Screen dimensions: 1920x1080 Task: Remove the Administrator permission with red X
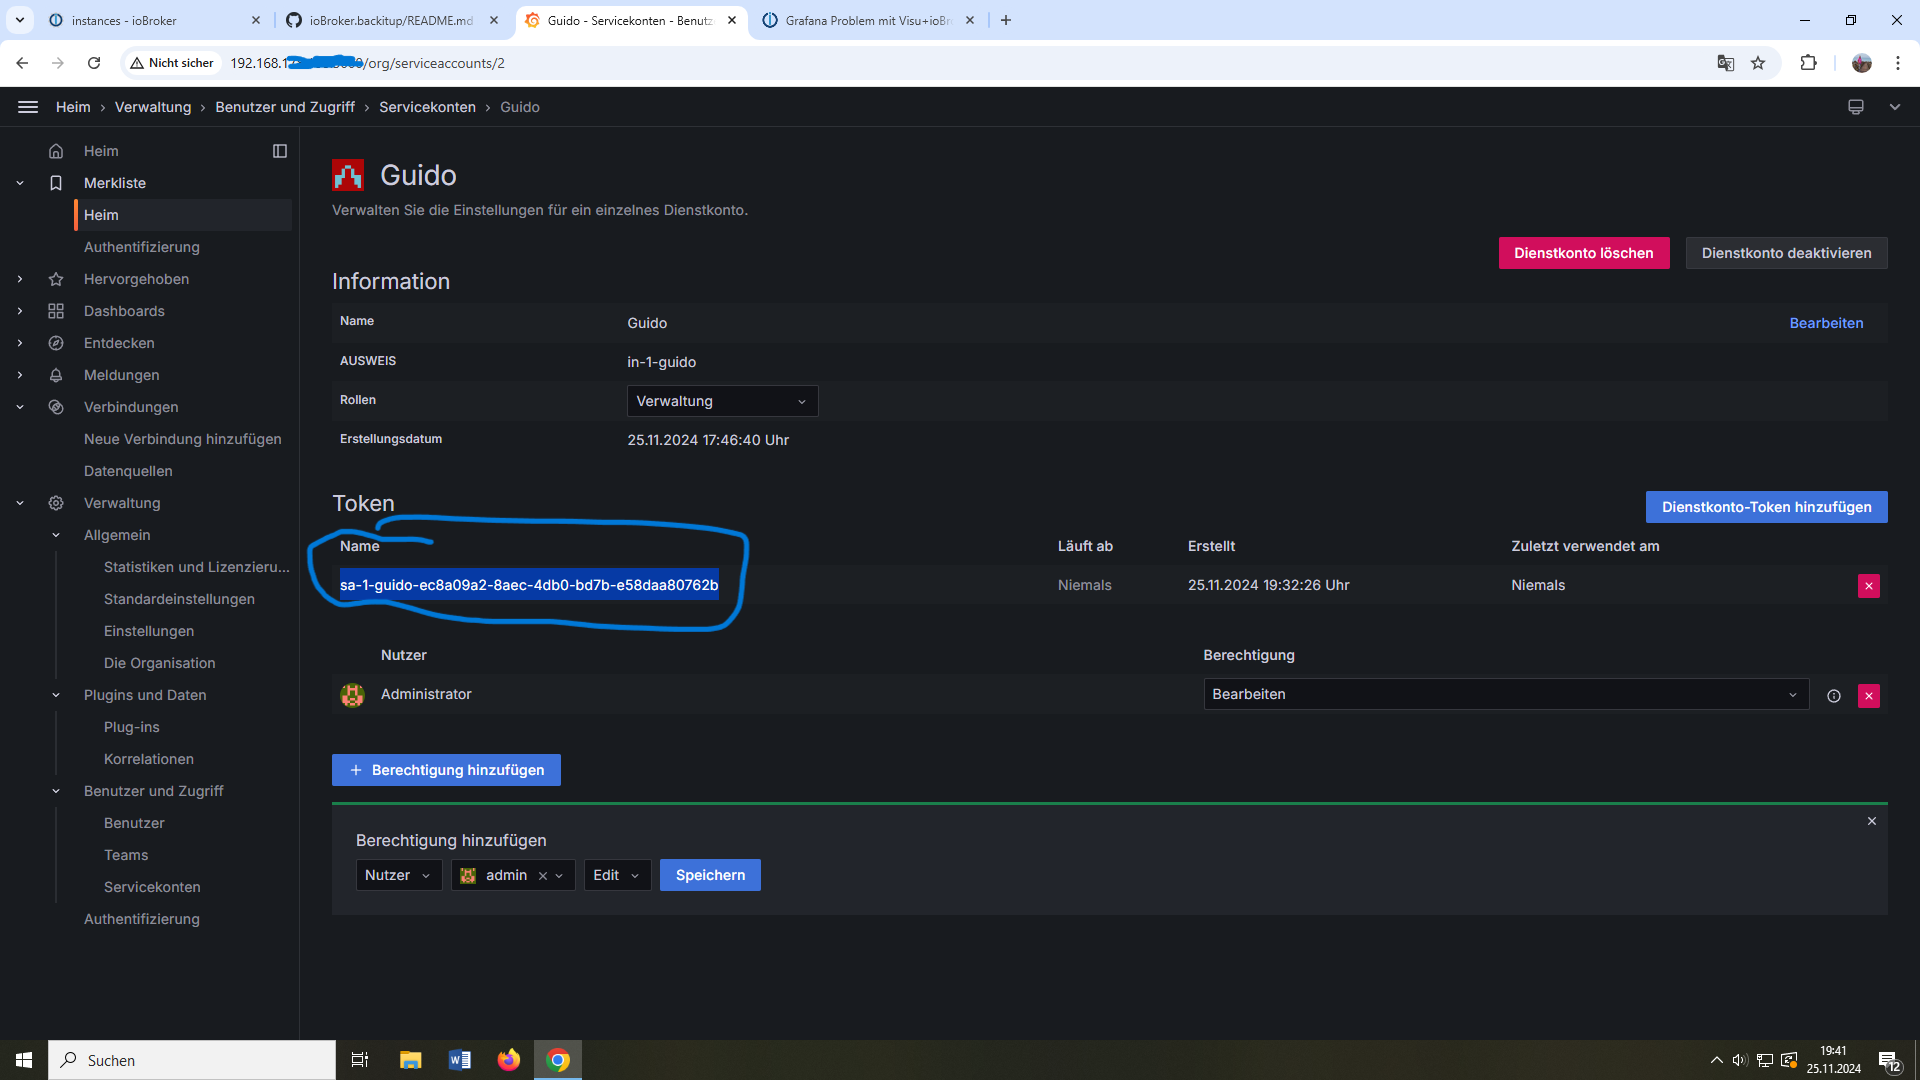[1868, 696]
